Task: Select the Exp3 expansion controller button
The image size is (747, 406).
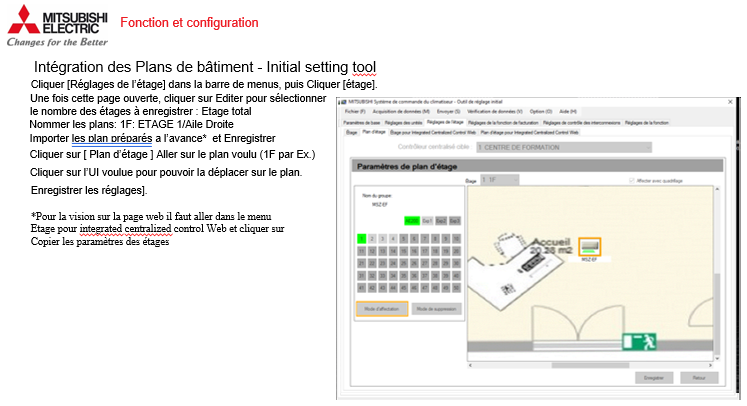Action: click(455, 221)
